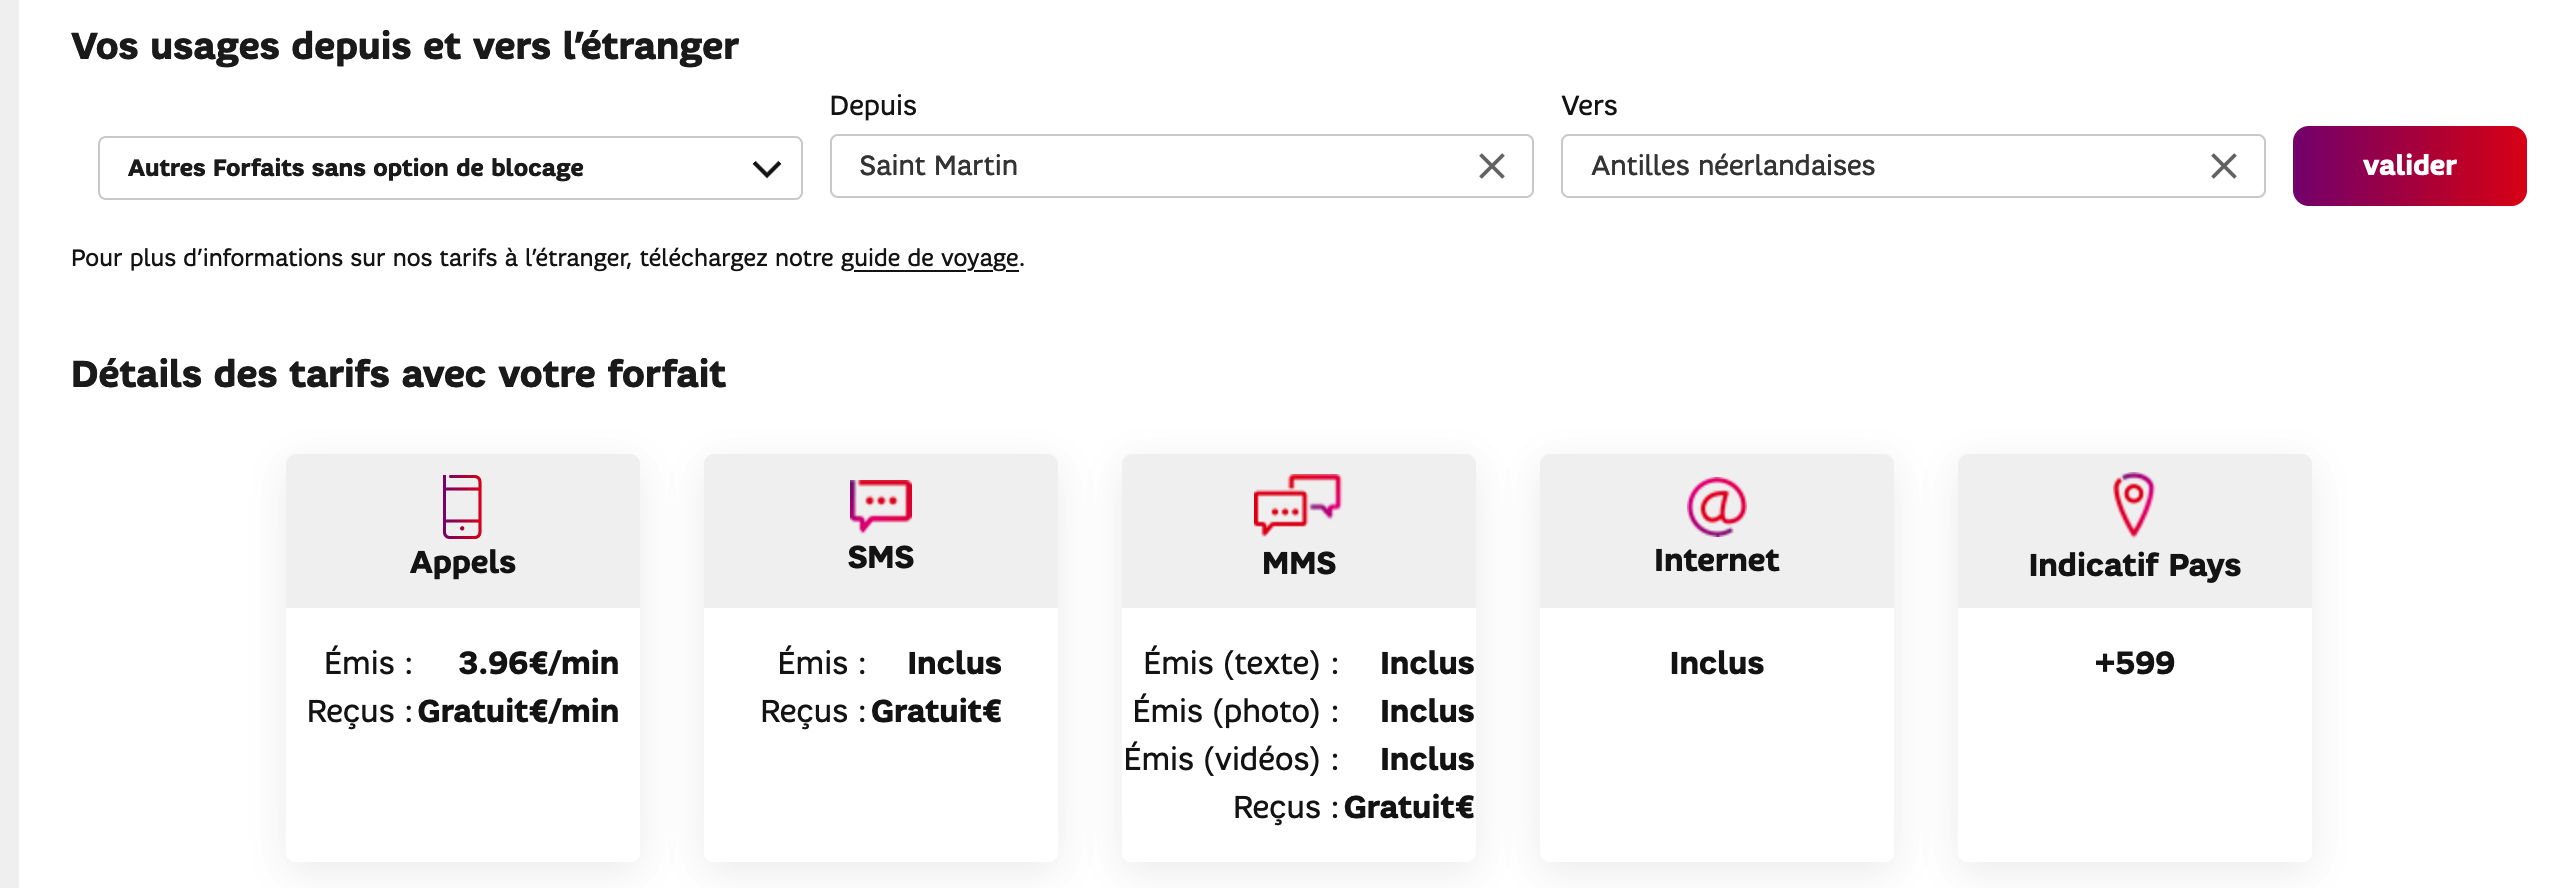Click the Depuis country input field
2554x888 pixels.
click(1150, 166)
